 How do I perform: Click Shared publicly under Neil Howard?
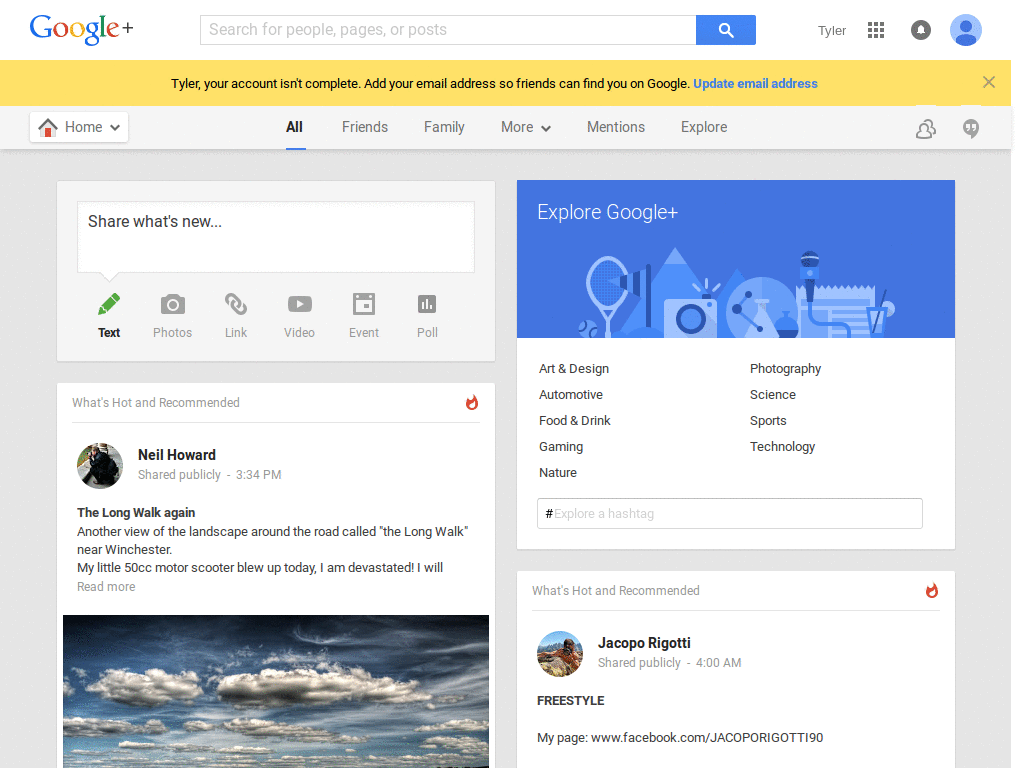point(179,475)
